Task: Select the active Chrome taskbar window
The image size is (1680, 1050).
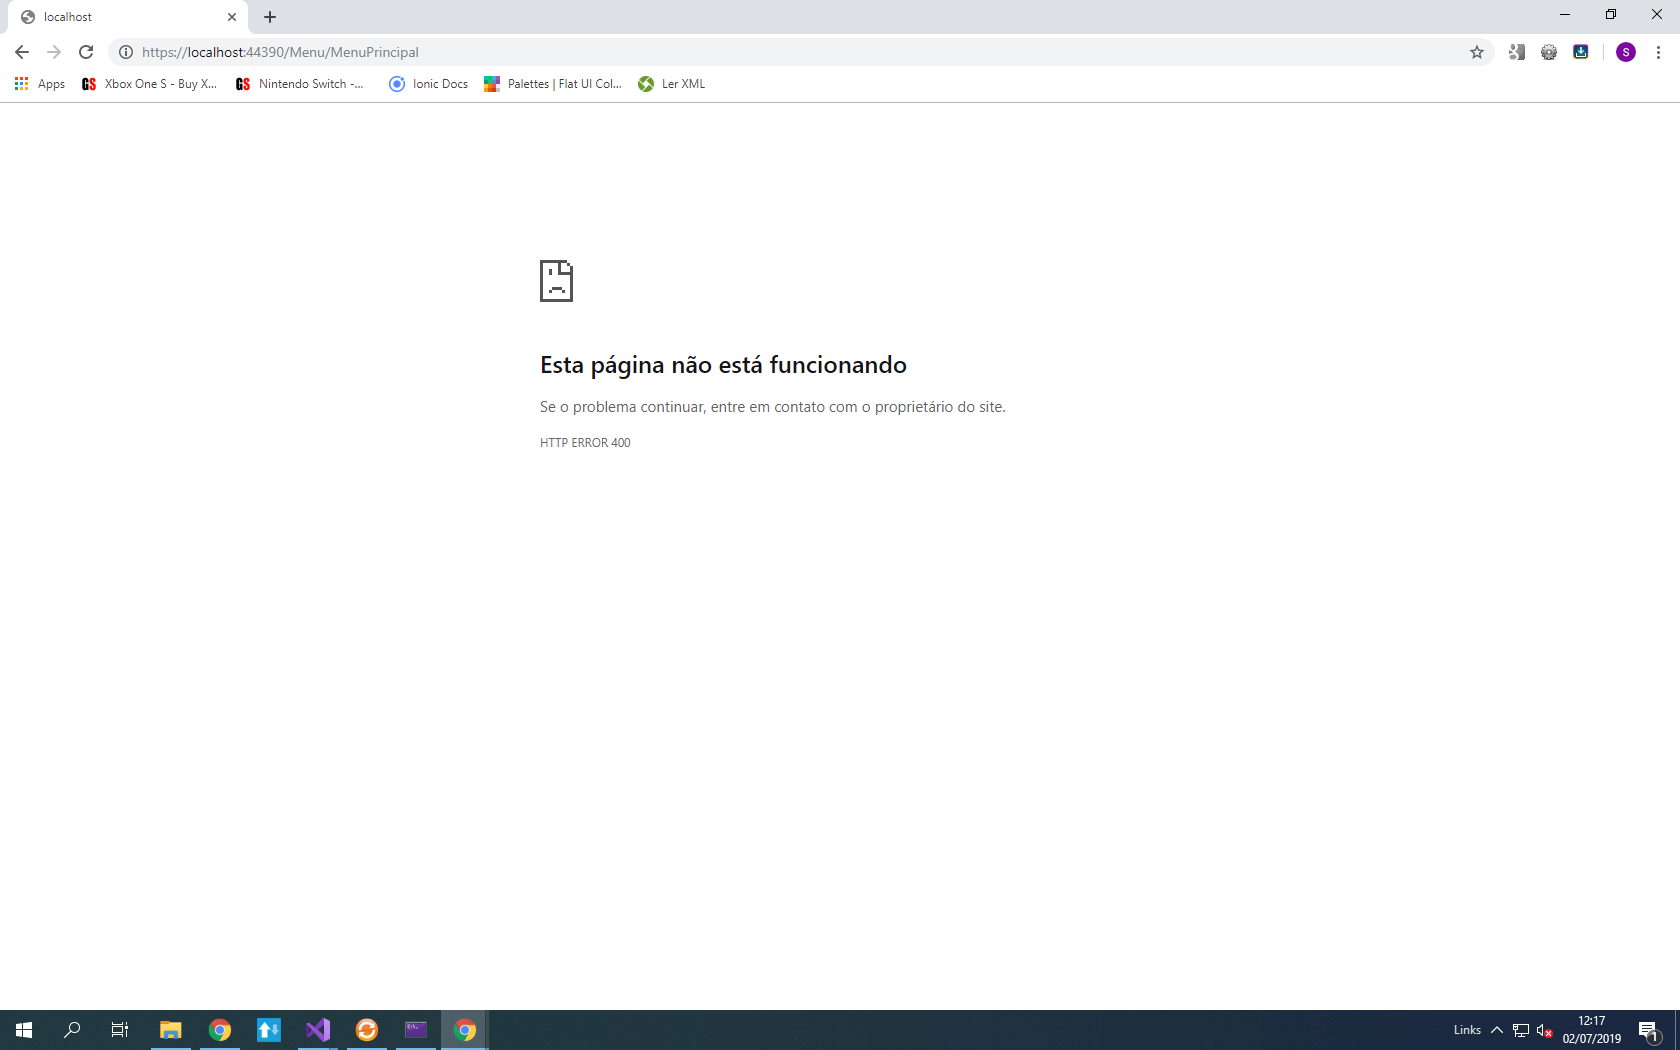Action: [x=465, y=1030]
